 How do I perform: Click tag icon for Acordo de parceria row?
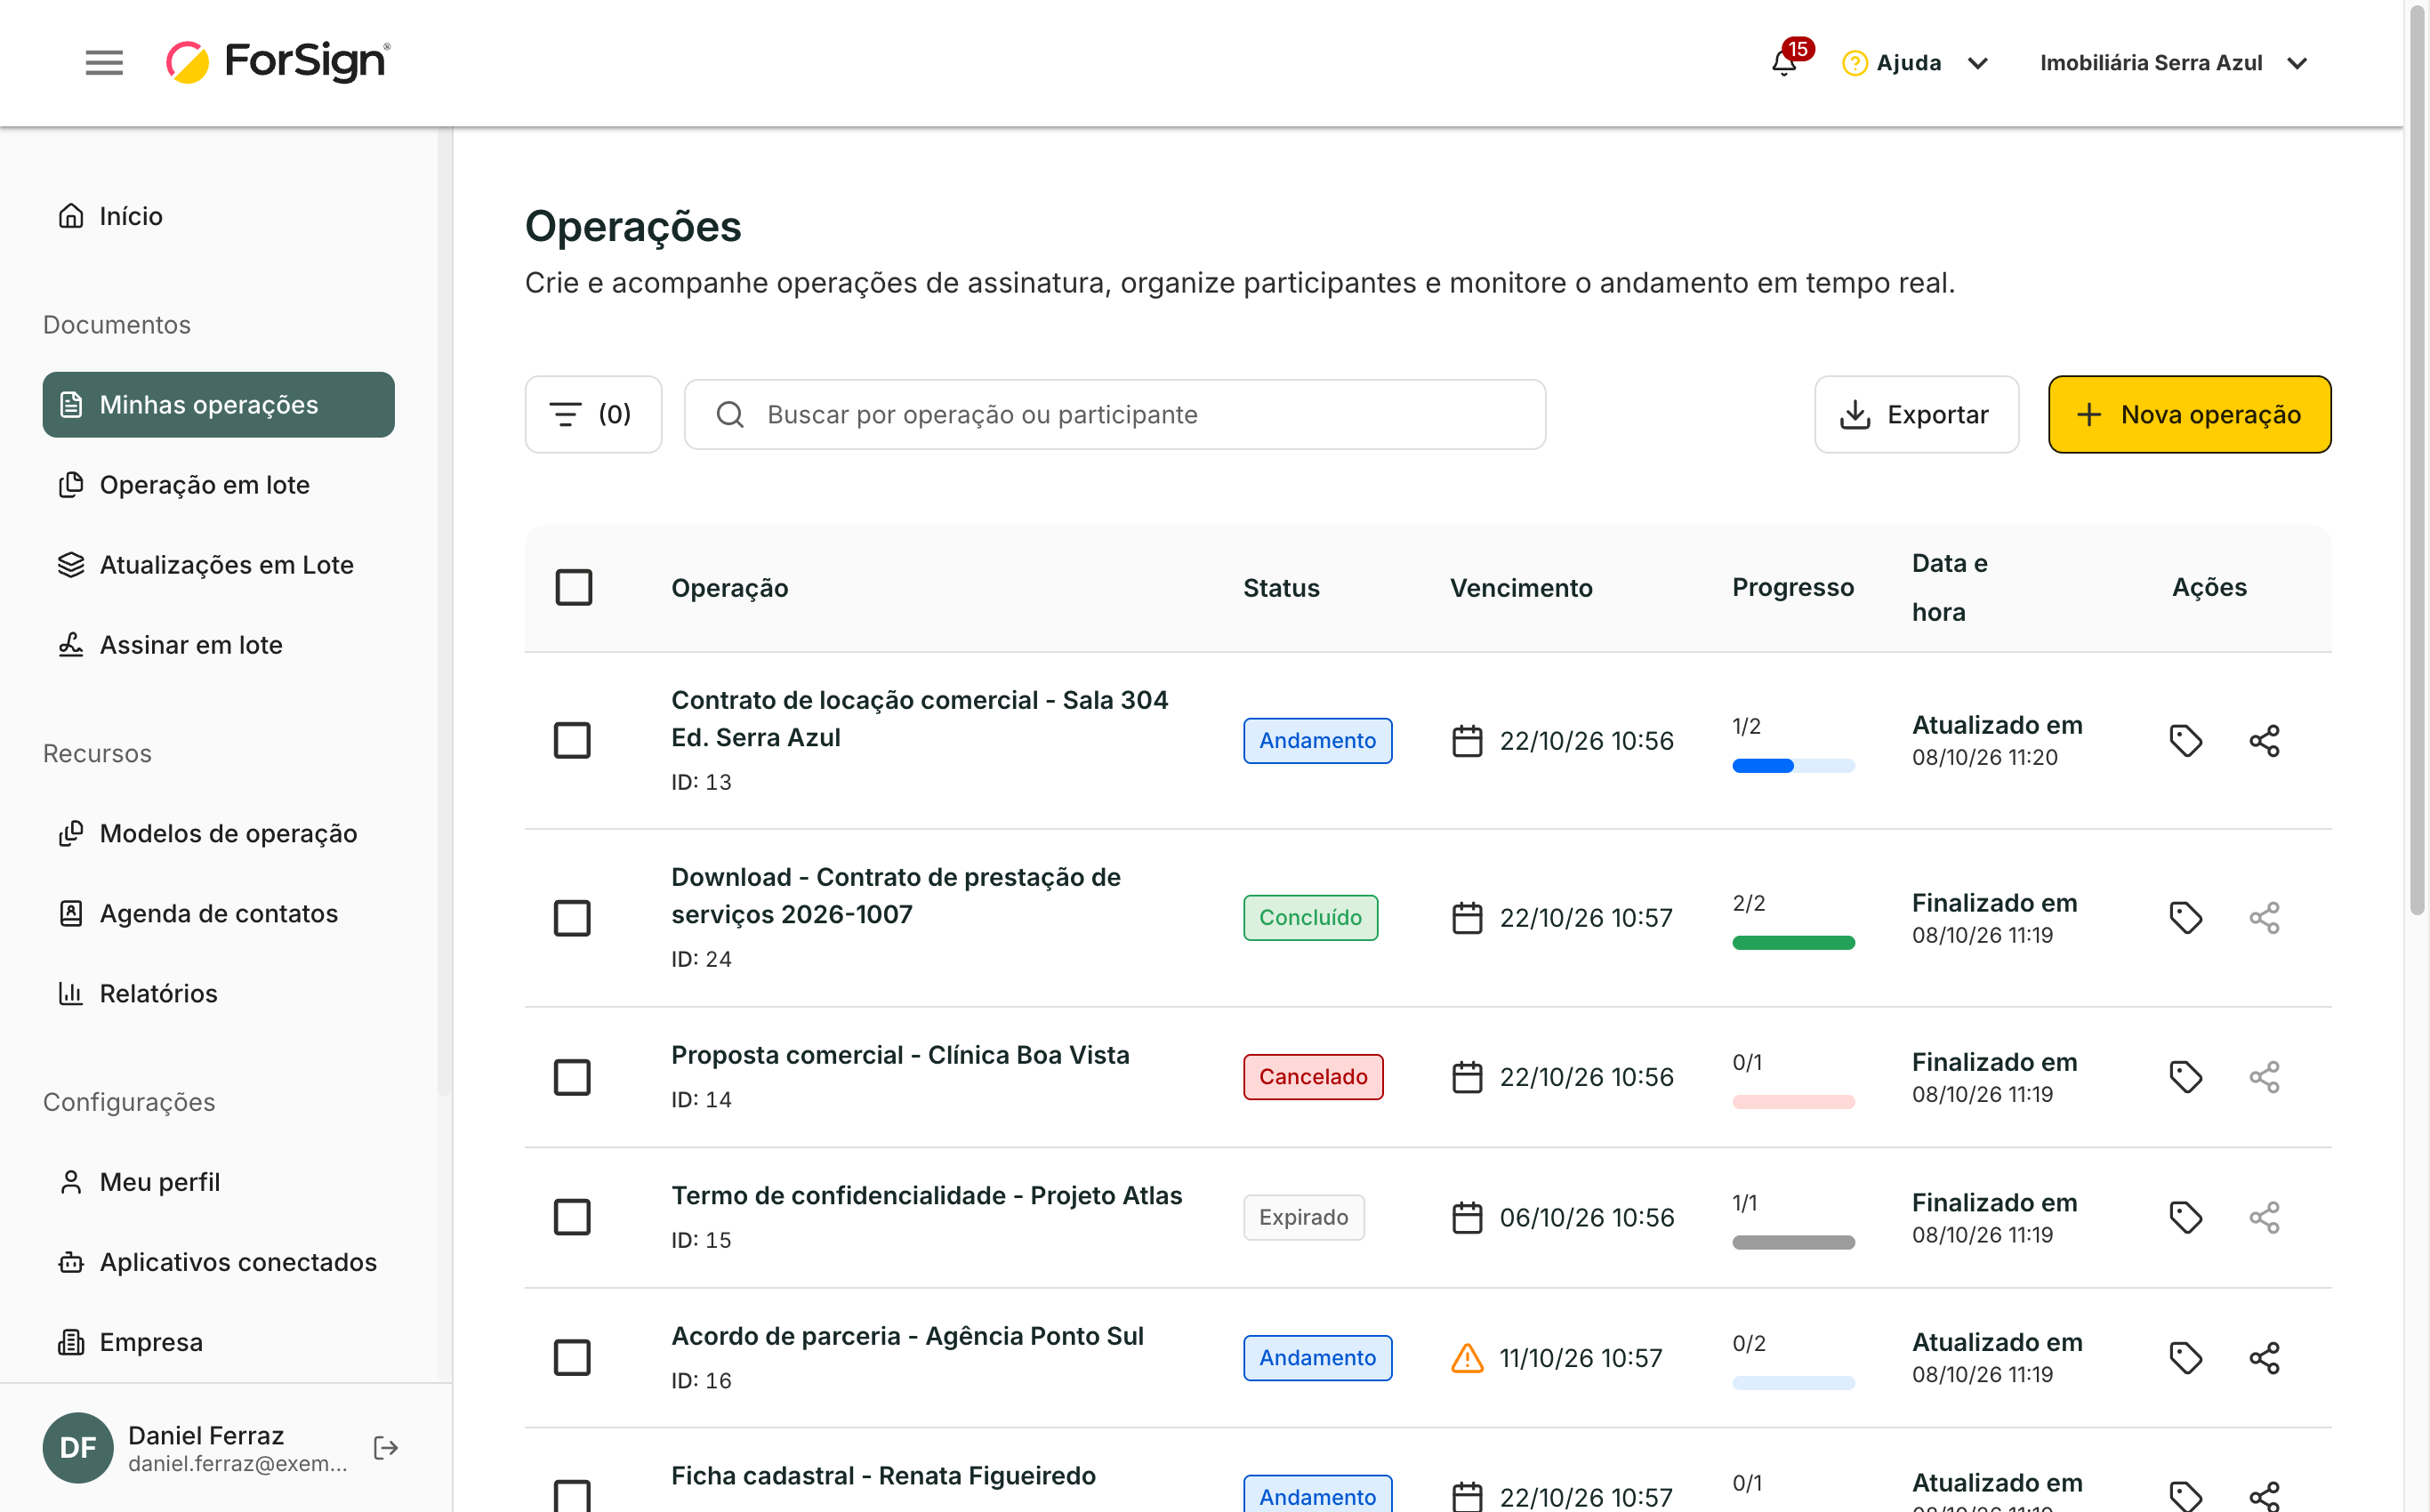[2186, 1358]
